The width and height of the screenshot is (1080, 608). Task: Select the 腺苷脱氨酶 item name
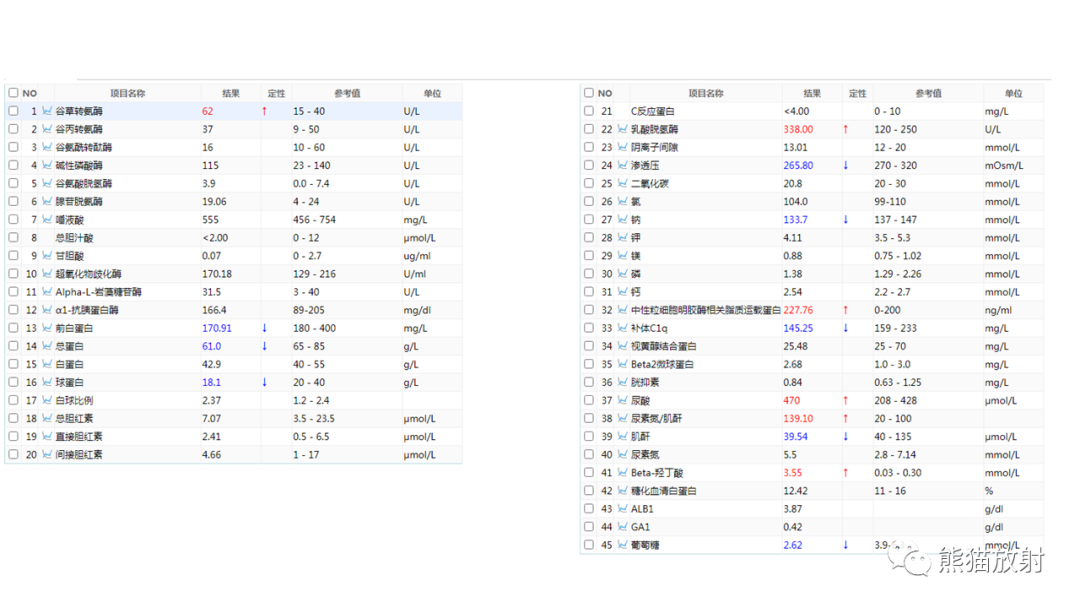click(x=79, y=202)
